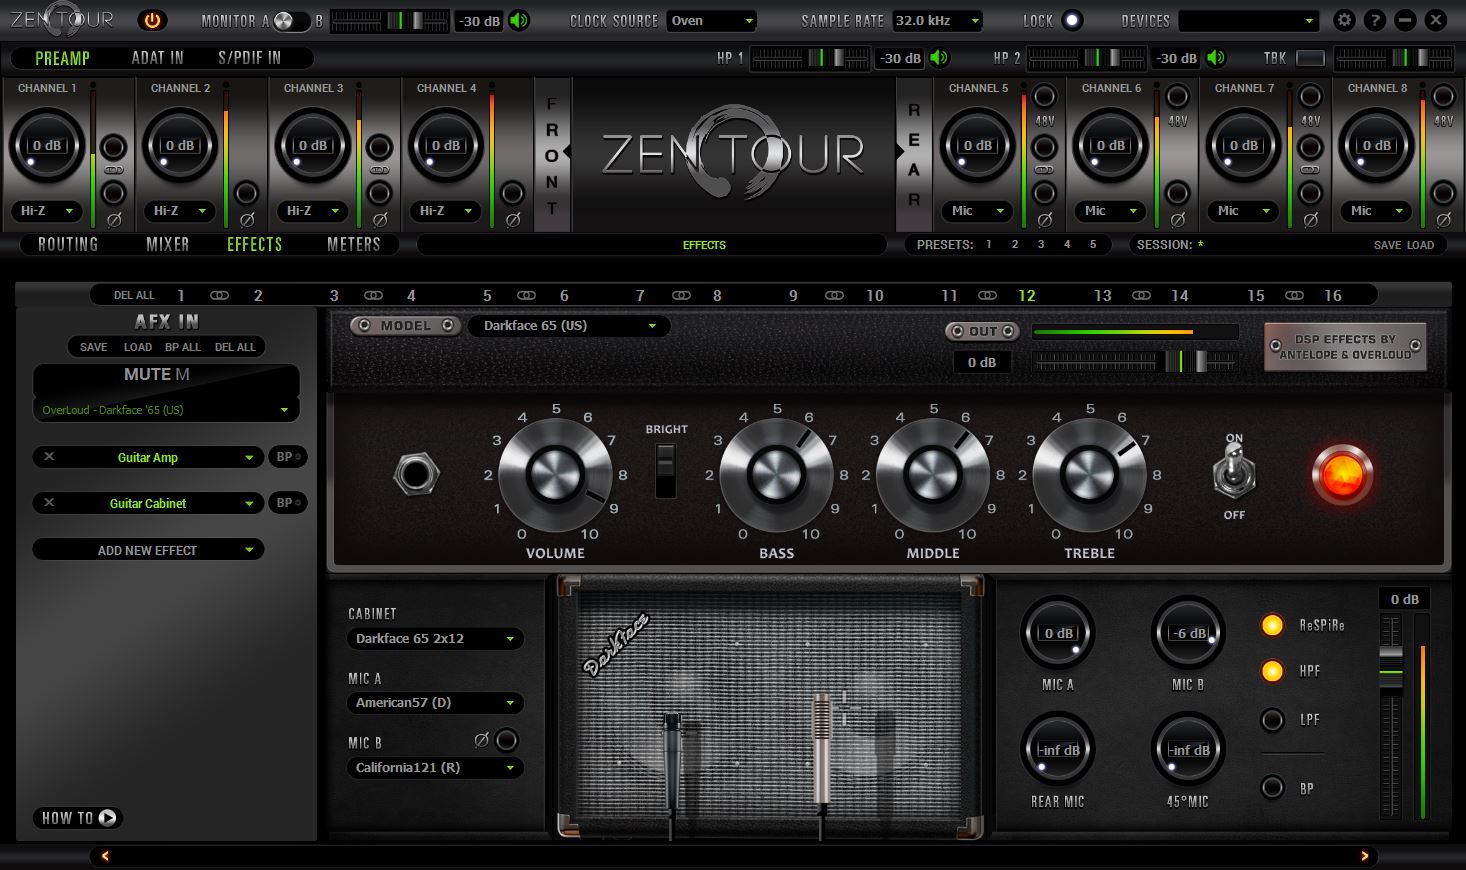Open the Mic A American57 dropdown
Image resolution: width=1466 pixels, height=870 pixels.
point(435,703)
